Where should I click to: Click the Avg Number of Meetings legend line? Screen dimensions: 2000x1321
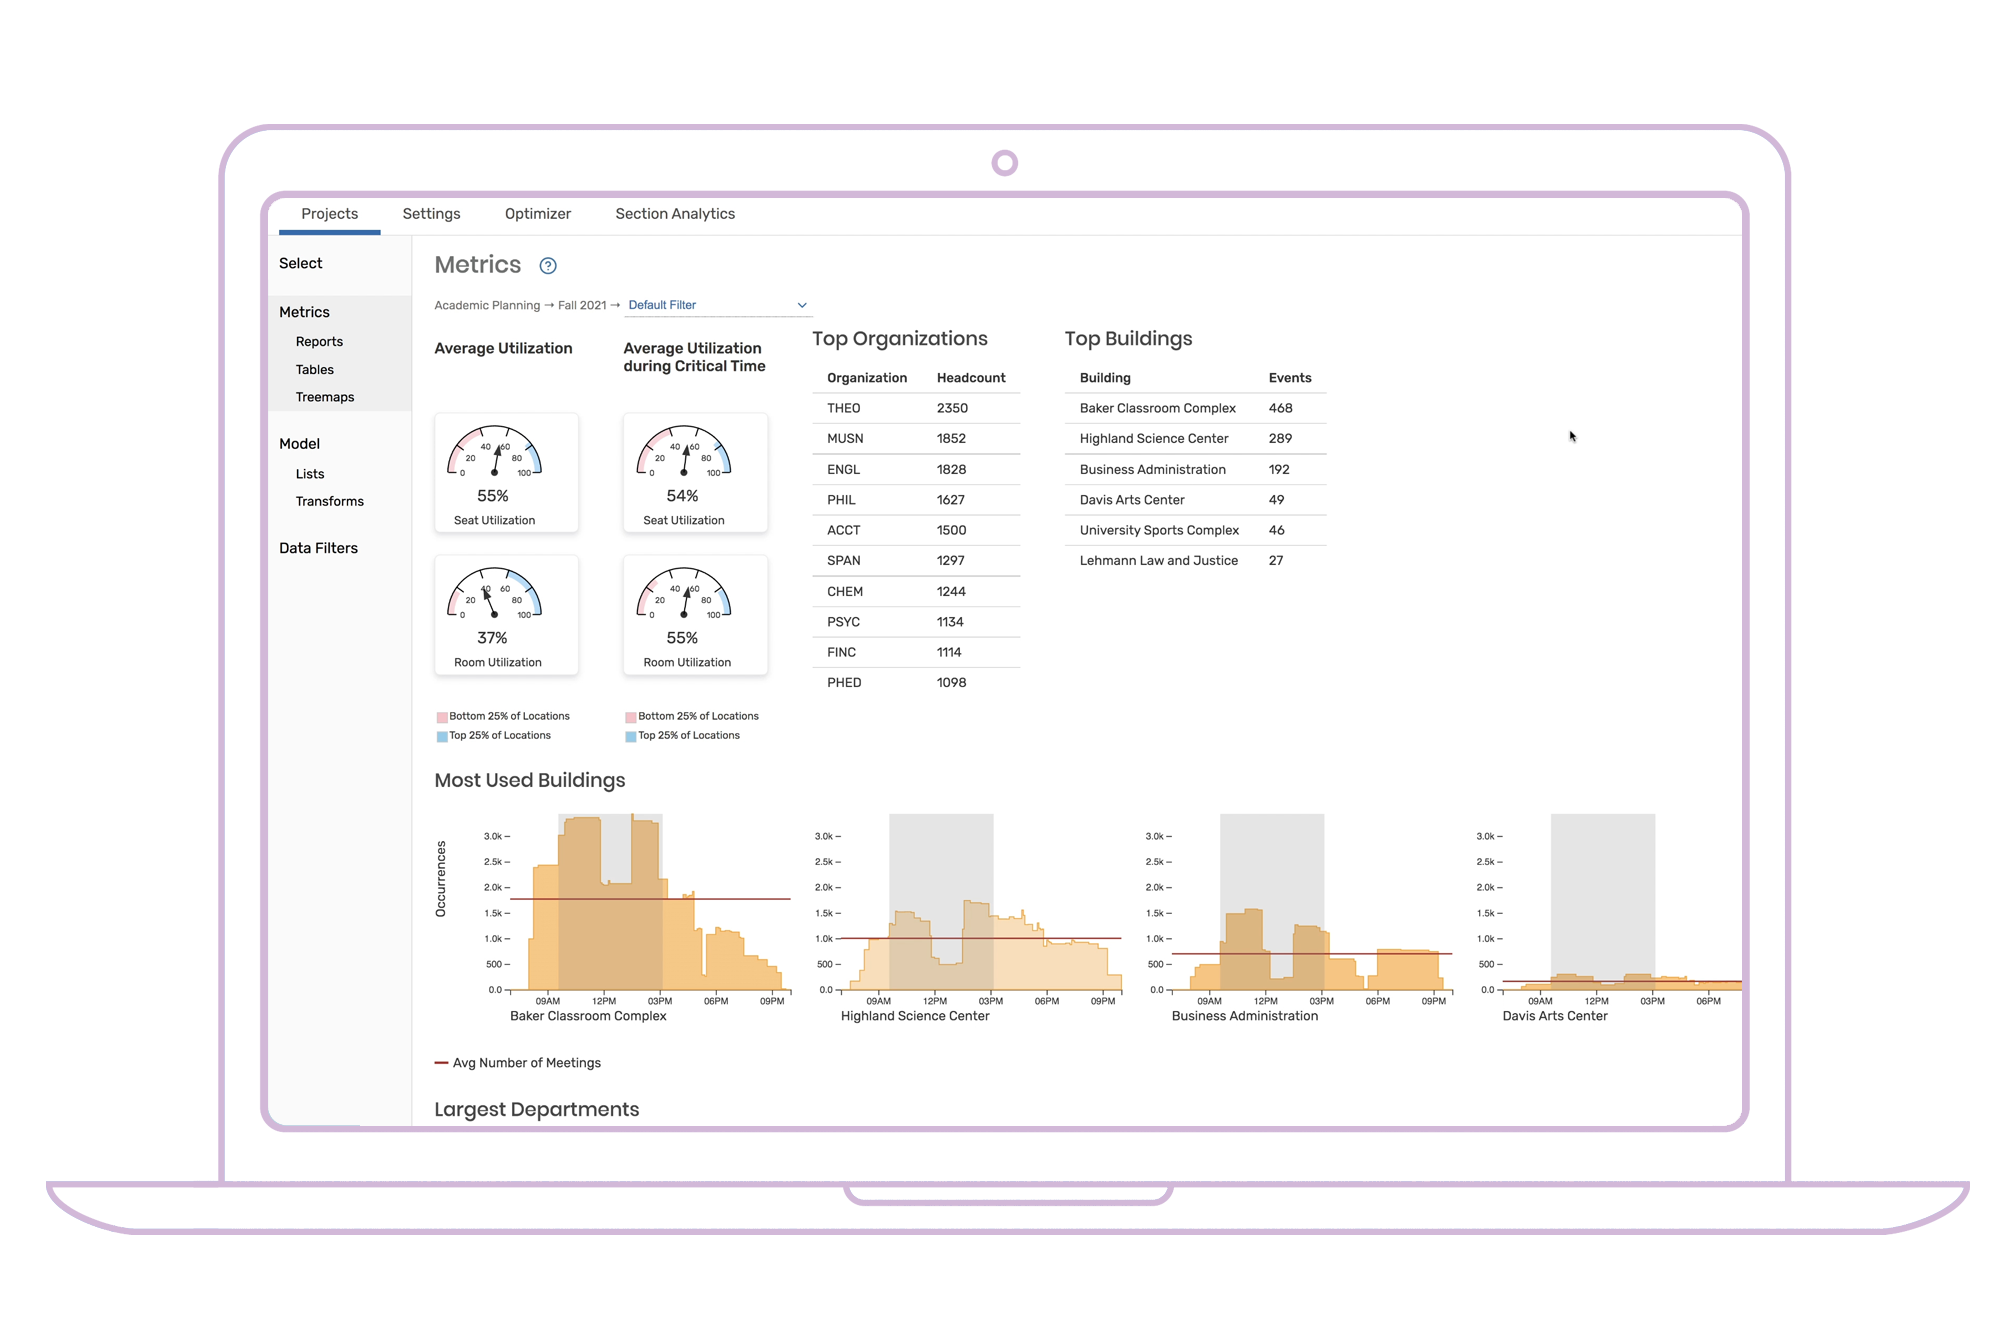(441, 1063)
